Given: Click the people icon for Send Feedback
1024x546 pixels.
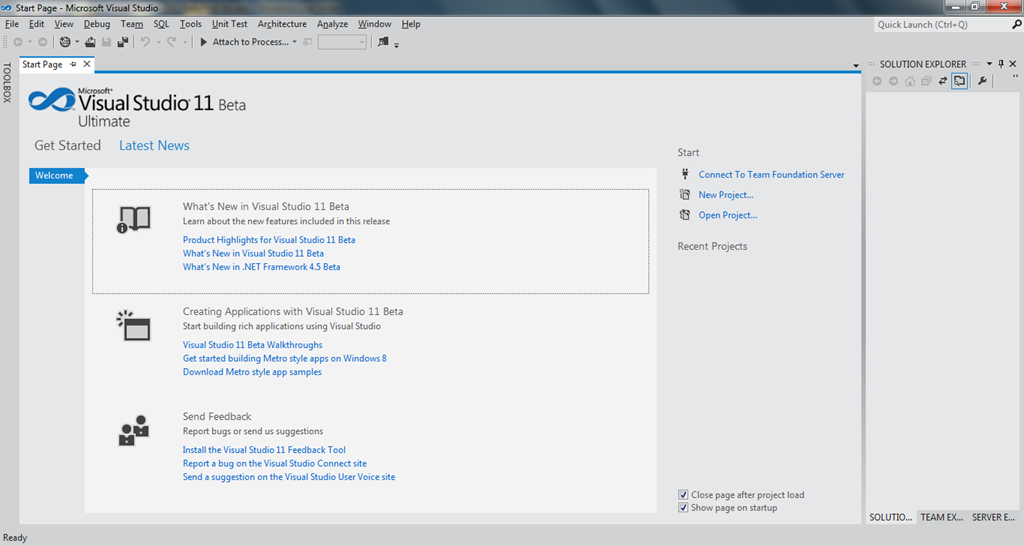Looking at the screenshot, I should coord(134,430).
